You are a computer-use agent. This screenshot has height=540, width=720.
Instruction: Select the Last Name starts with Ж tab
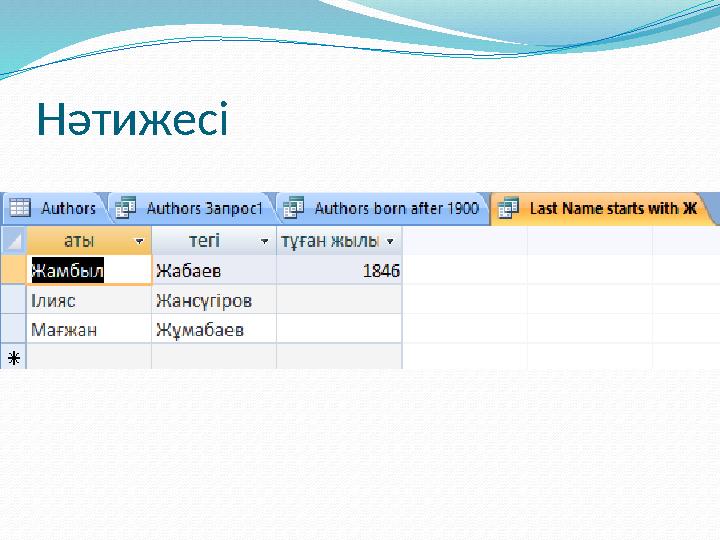[x=602, y=208]
